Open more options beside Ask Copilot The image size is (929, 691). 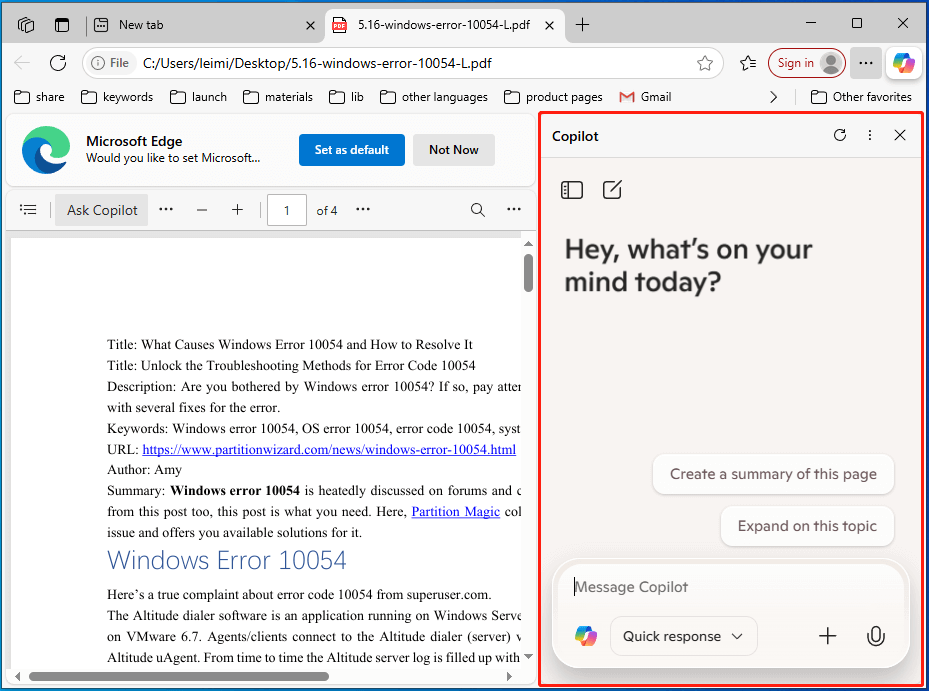pos(166,209)
